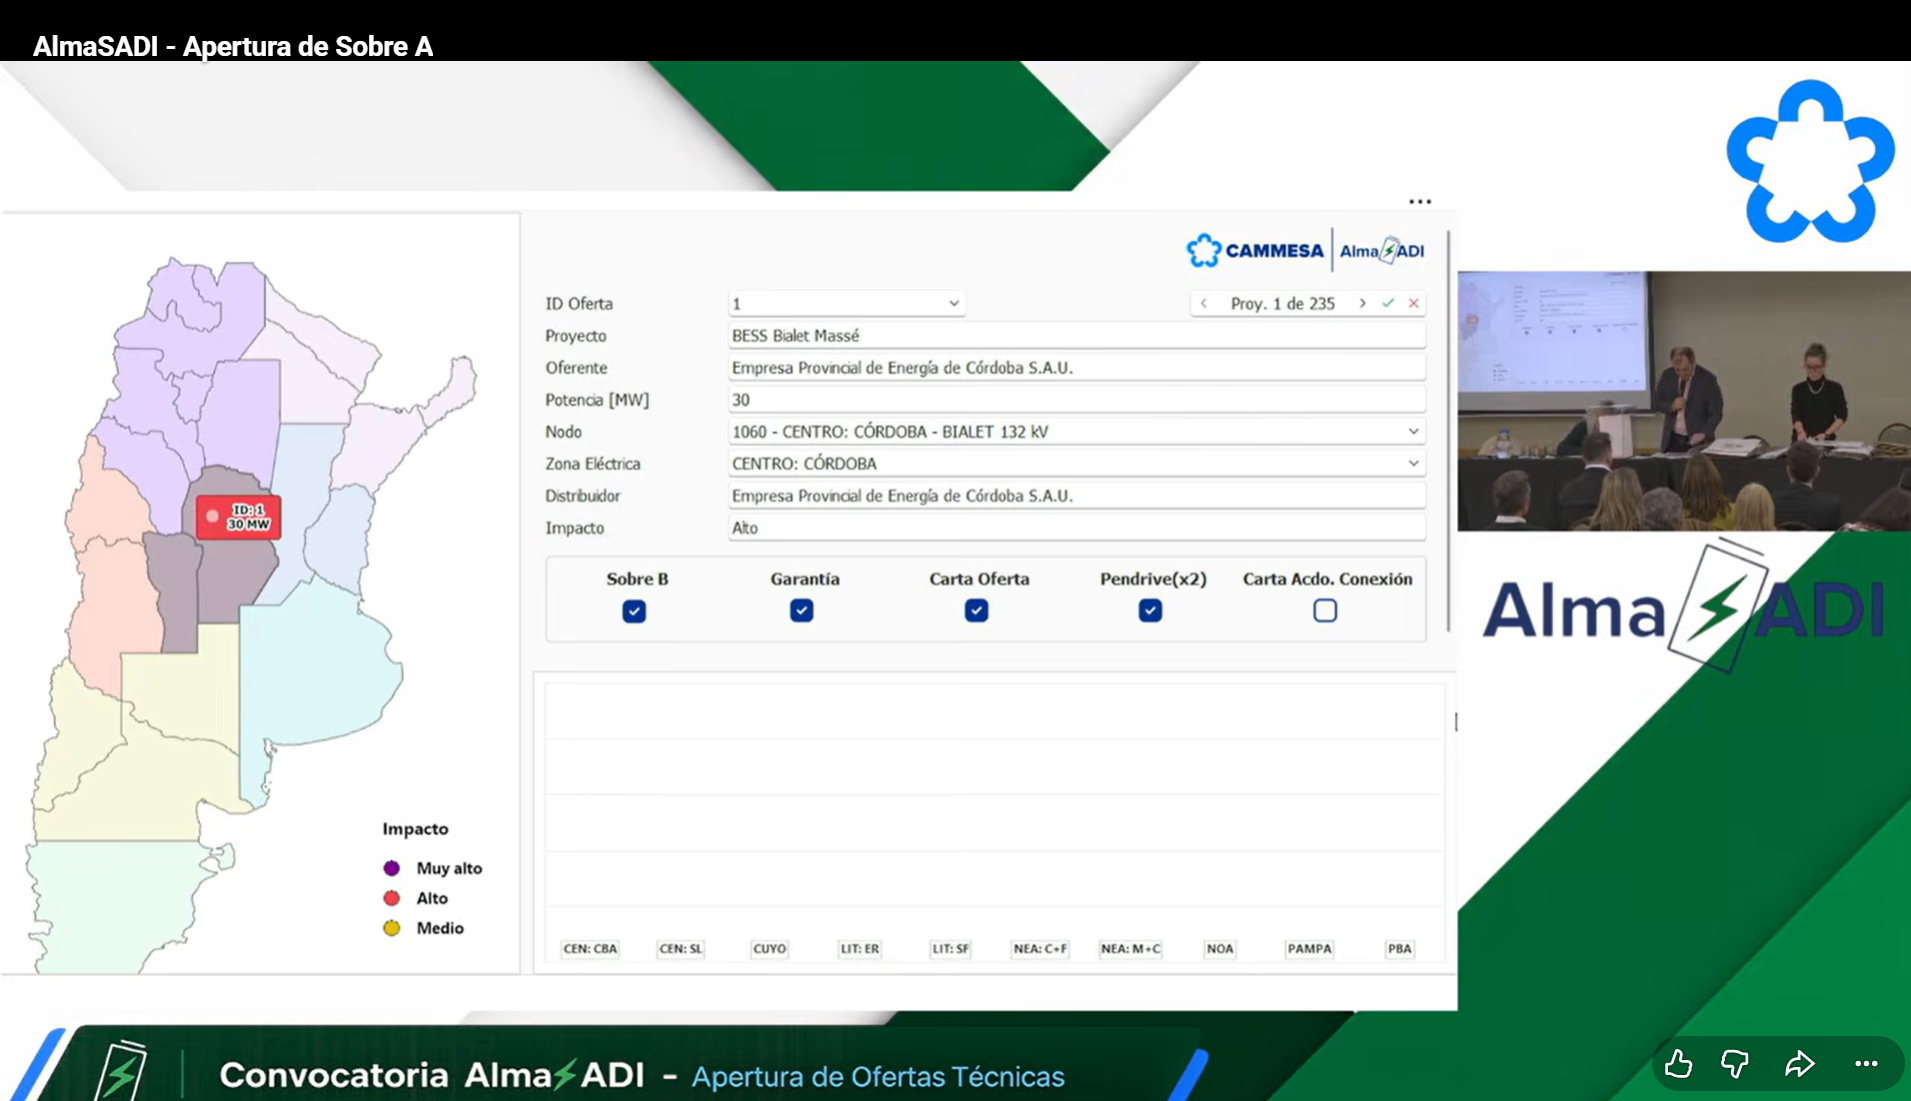Click the thumbs down dislike icon
Image resolution: width=1911 pixels, height=1101 pixels.
tap(1736, 1064)
